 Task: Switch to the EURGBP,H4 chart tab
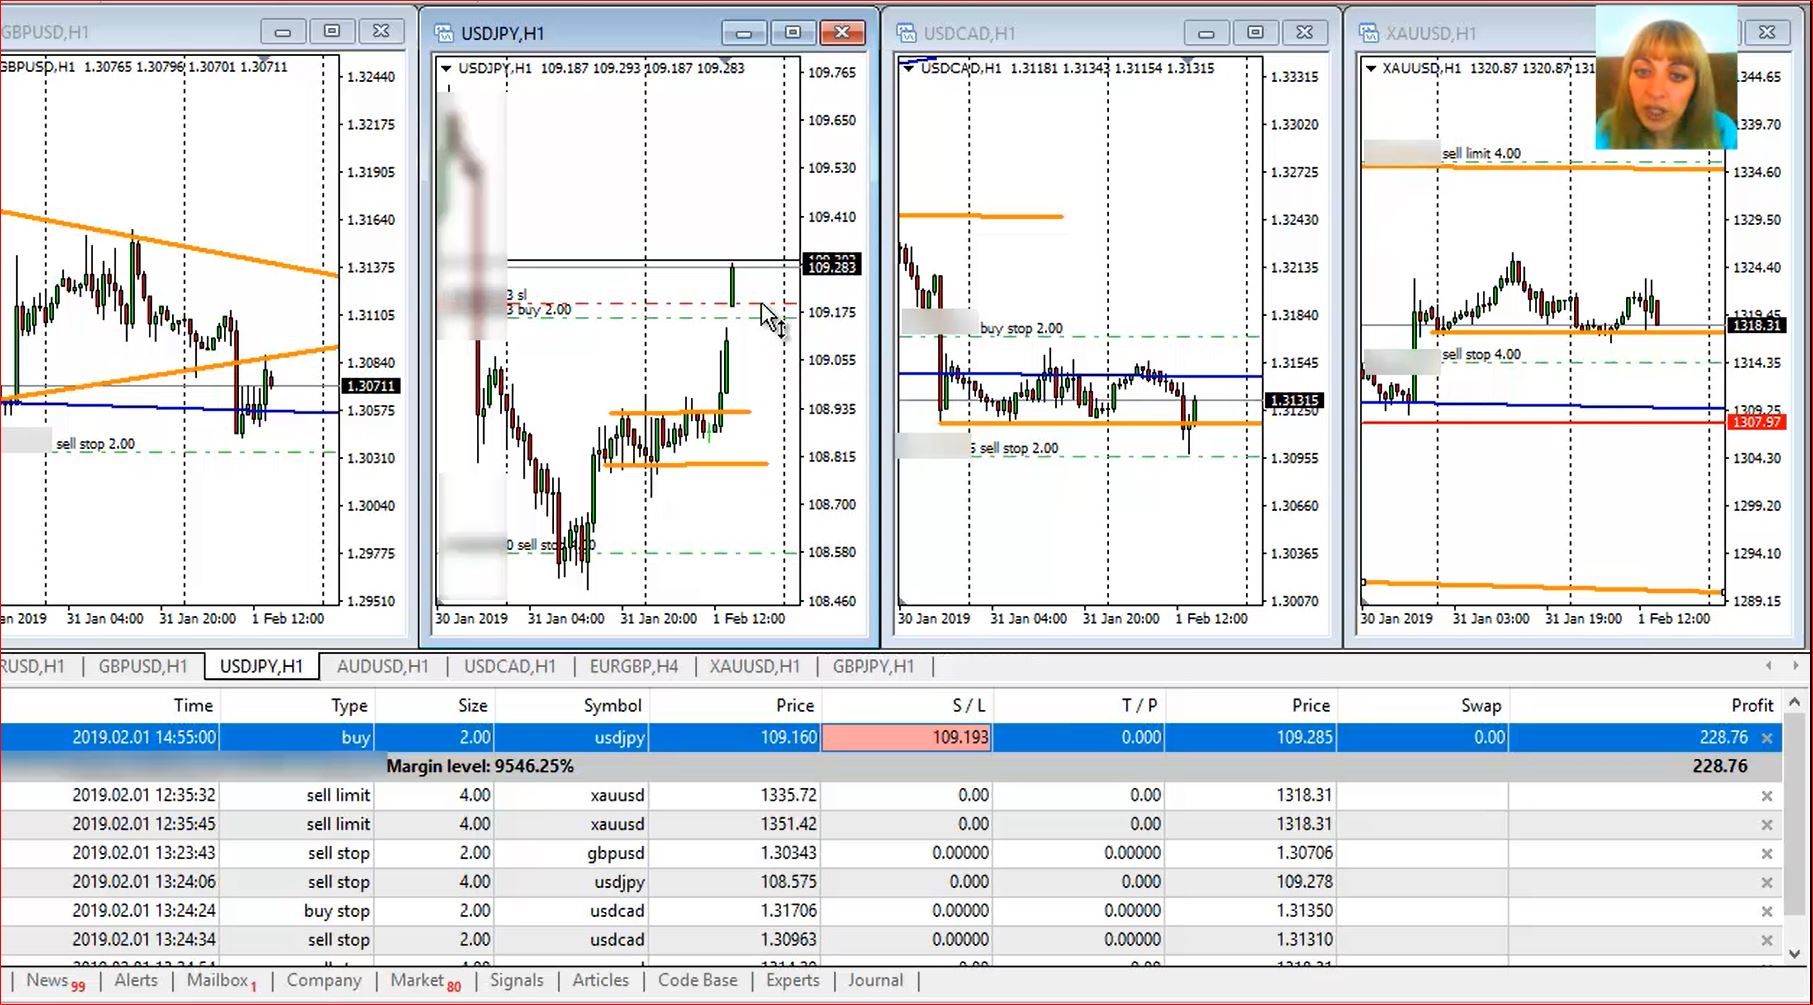click(x=633, y=666)
